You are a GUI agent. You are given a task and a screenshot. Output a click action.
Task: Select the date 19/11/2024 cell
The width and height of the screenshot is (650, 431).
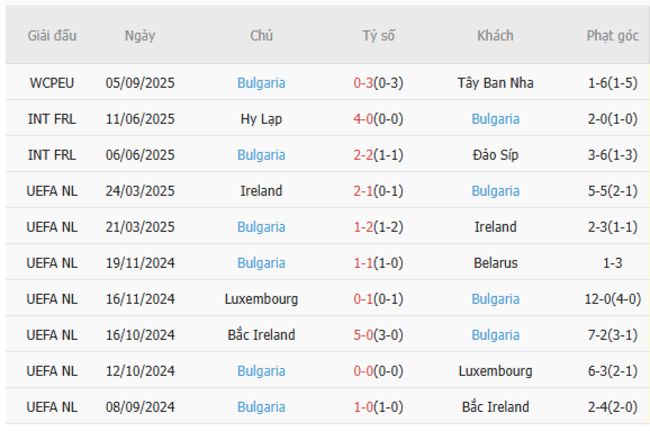(140, 263)
